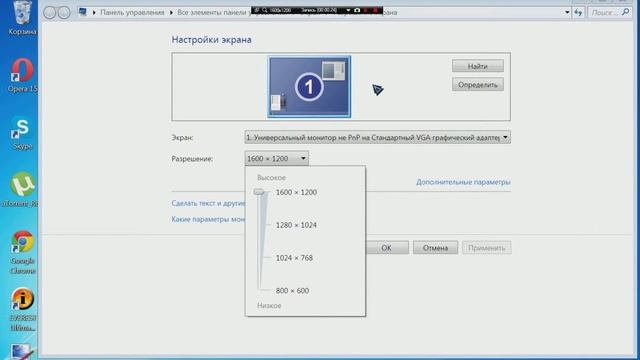Click Панель управления in the breadcrumb
Viewport: 640px width, 360px height.
tap(132, 12)
